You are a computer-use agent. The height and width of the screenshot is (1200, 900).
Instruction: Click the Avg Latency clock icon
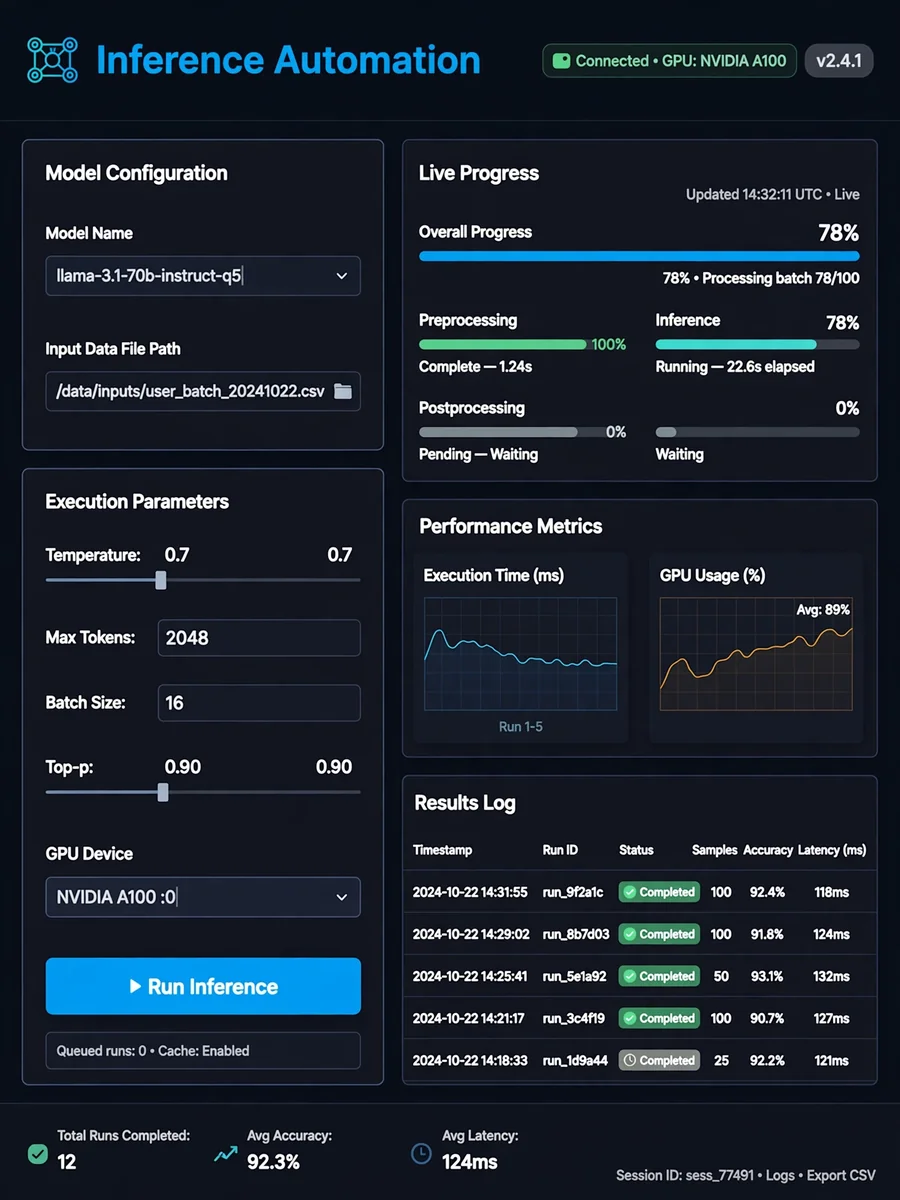422,1154
